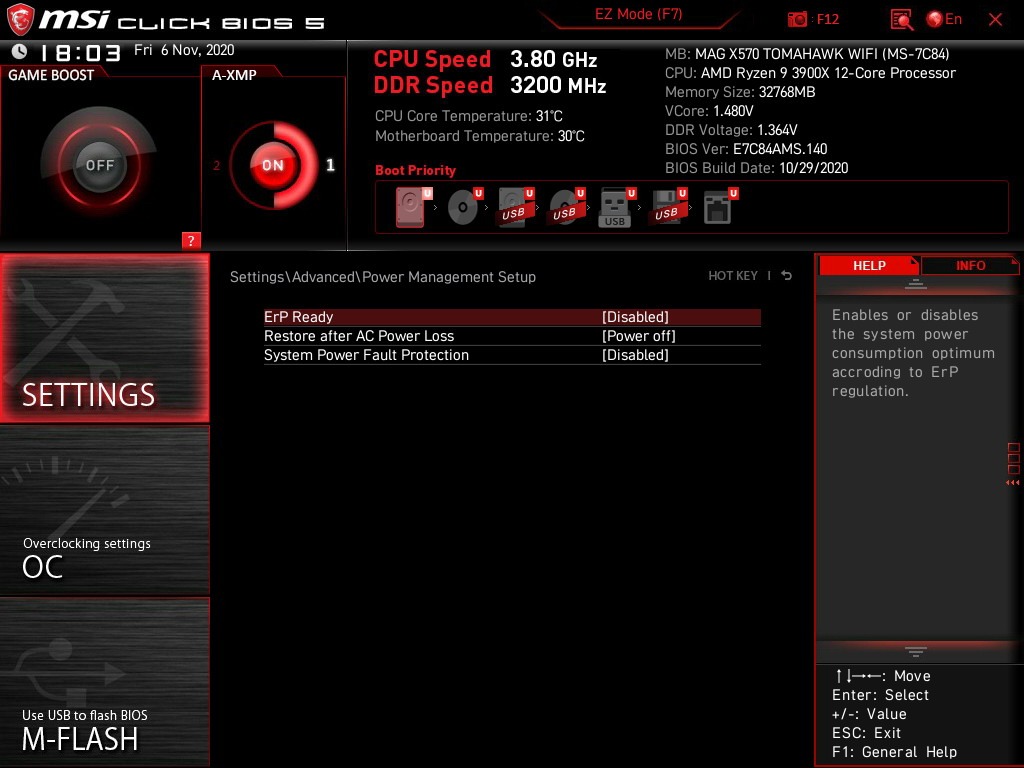Select the USB optical disc boot device
The image size is (1024, 768).
[566, 207]
